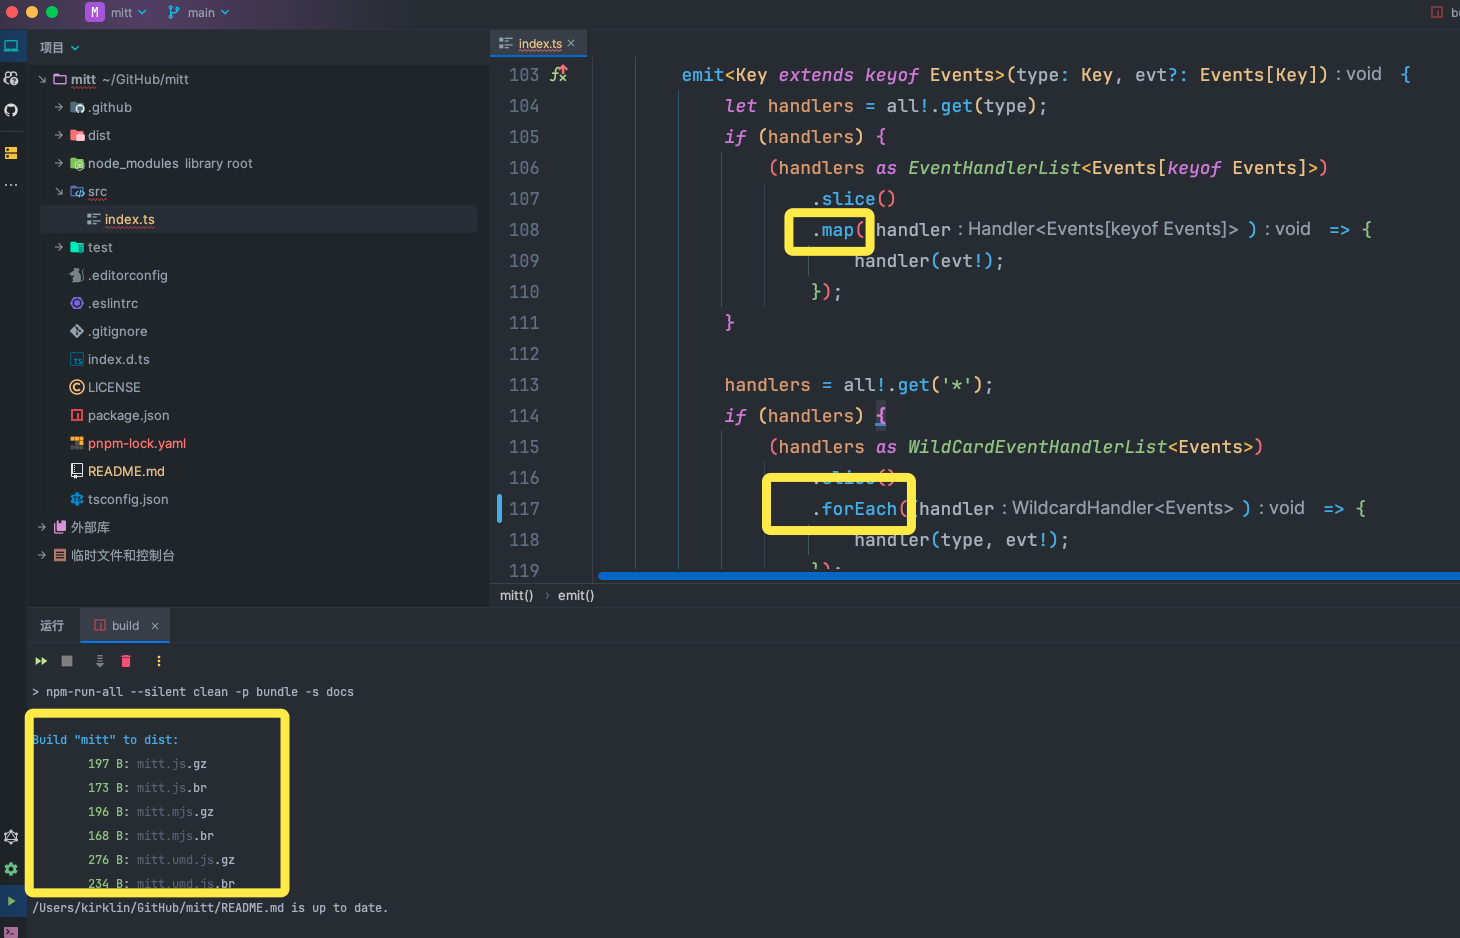Expand the node_modules library root folder
1460x938 pixels.
pos(59,163)
